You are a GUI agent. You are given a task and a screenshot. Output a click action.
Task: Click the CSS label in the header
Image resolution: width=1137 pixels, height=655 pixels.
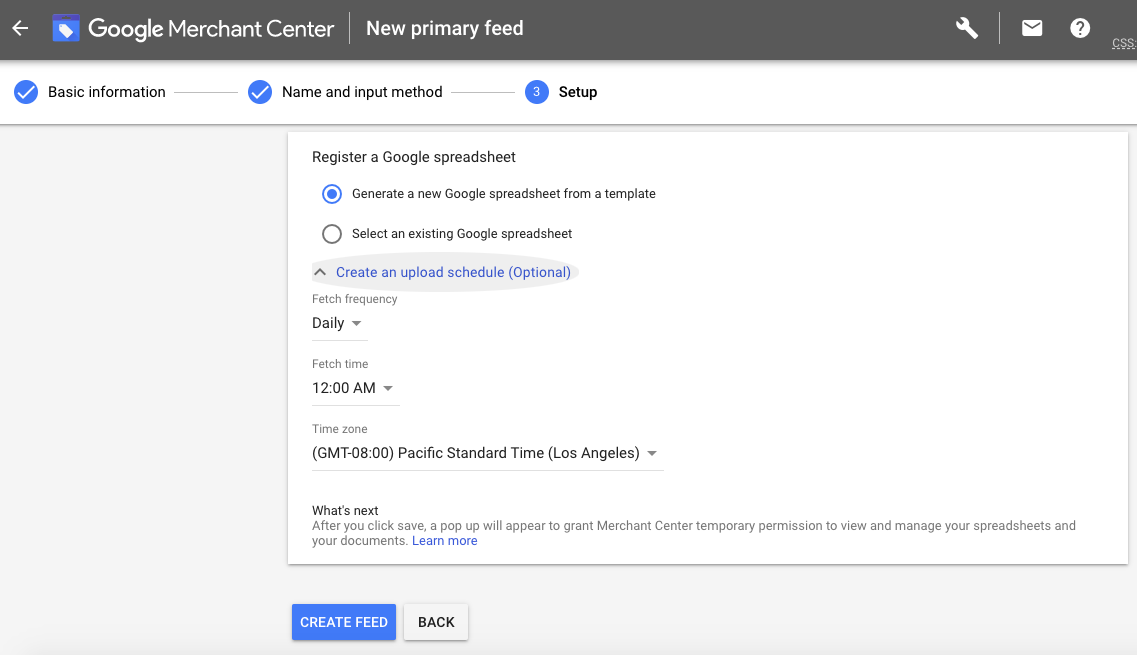(x=1123, y=44)
